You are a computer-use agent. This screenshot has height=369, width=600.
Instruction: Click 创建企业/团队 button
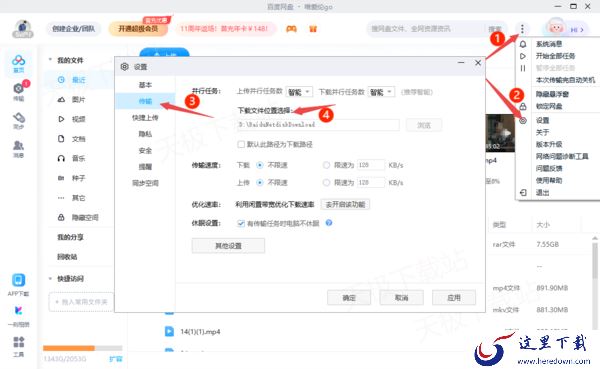click(73, 29)
